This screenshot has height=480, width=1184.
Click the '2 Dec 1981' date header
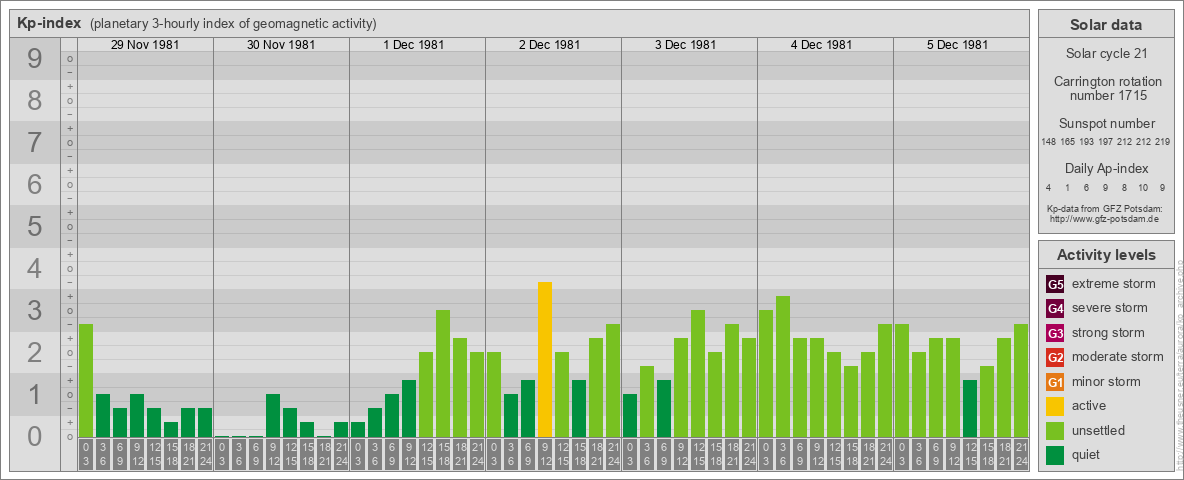pyautogui.click(x=549, y=45)
